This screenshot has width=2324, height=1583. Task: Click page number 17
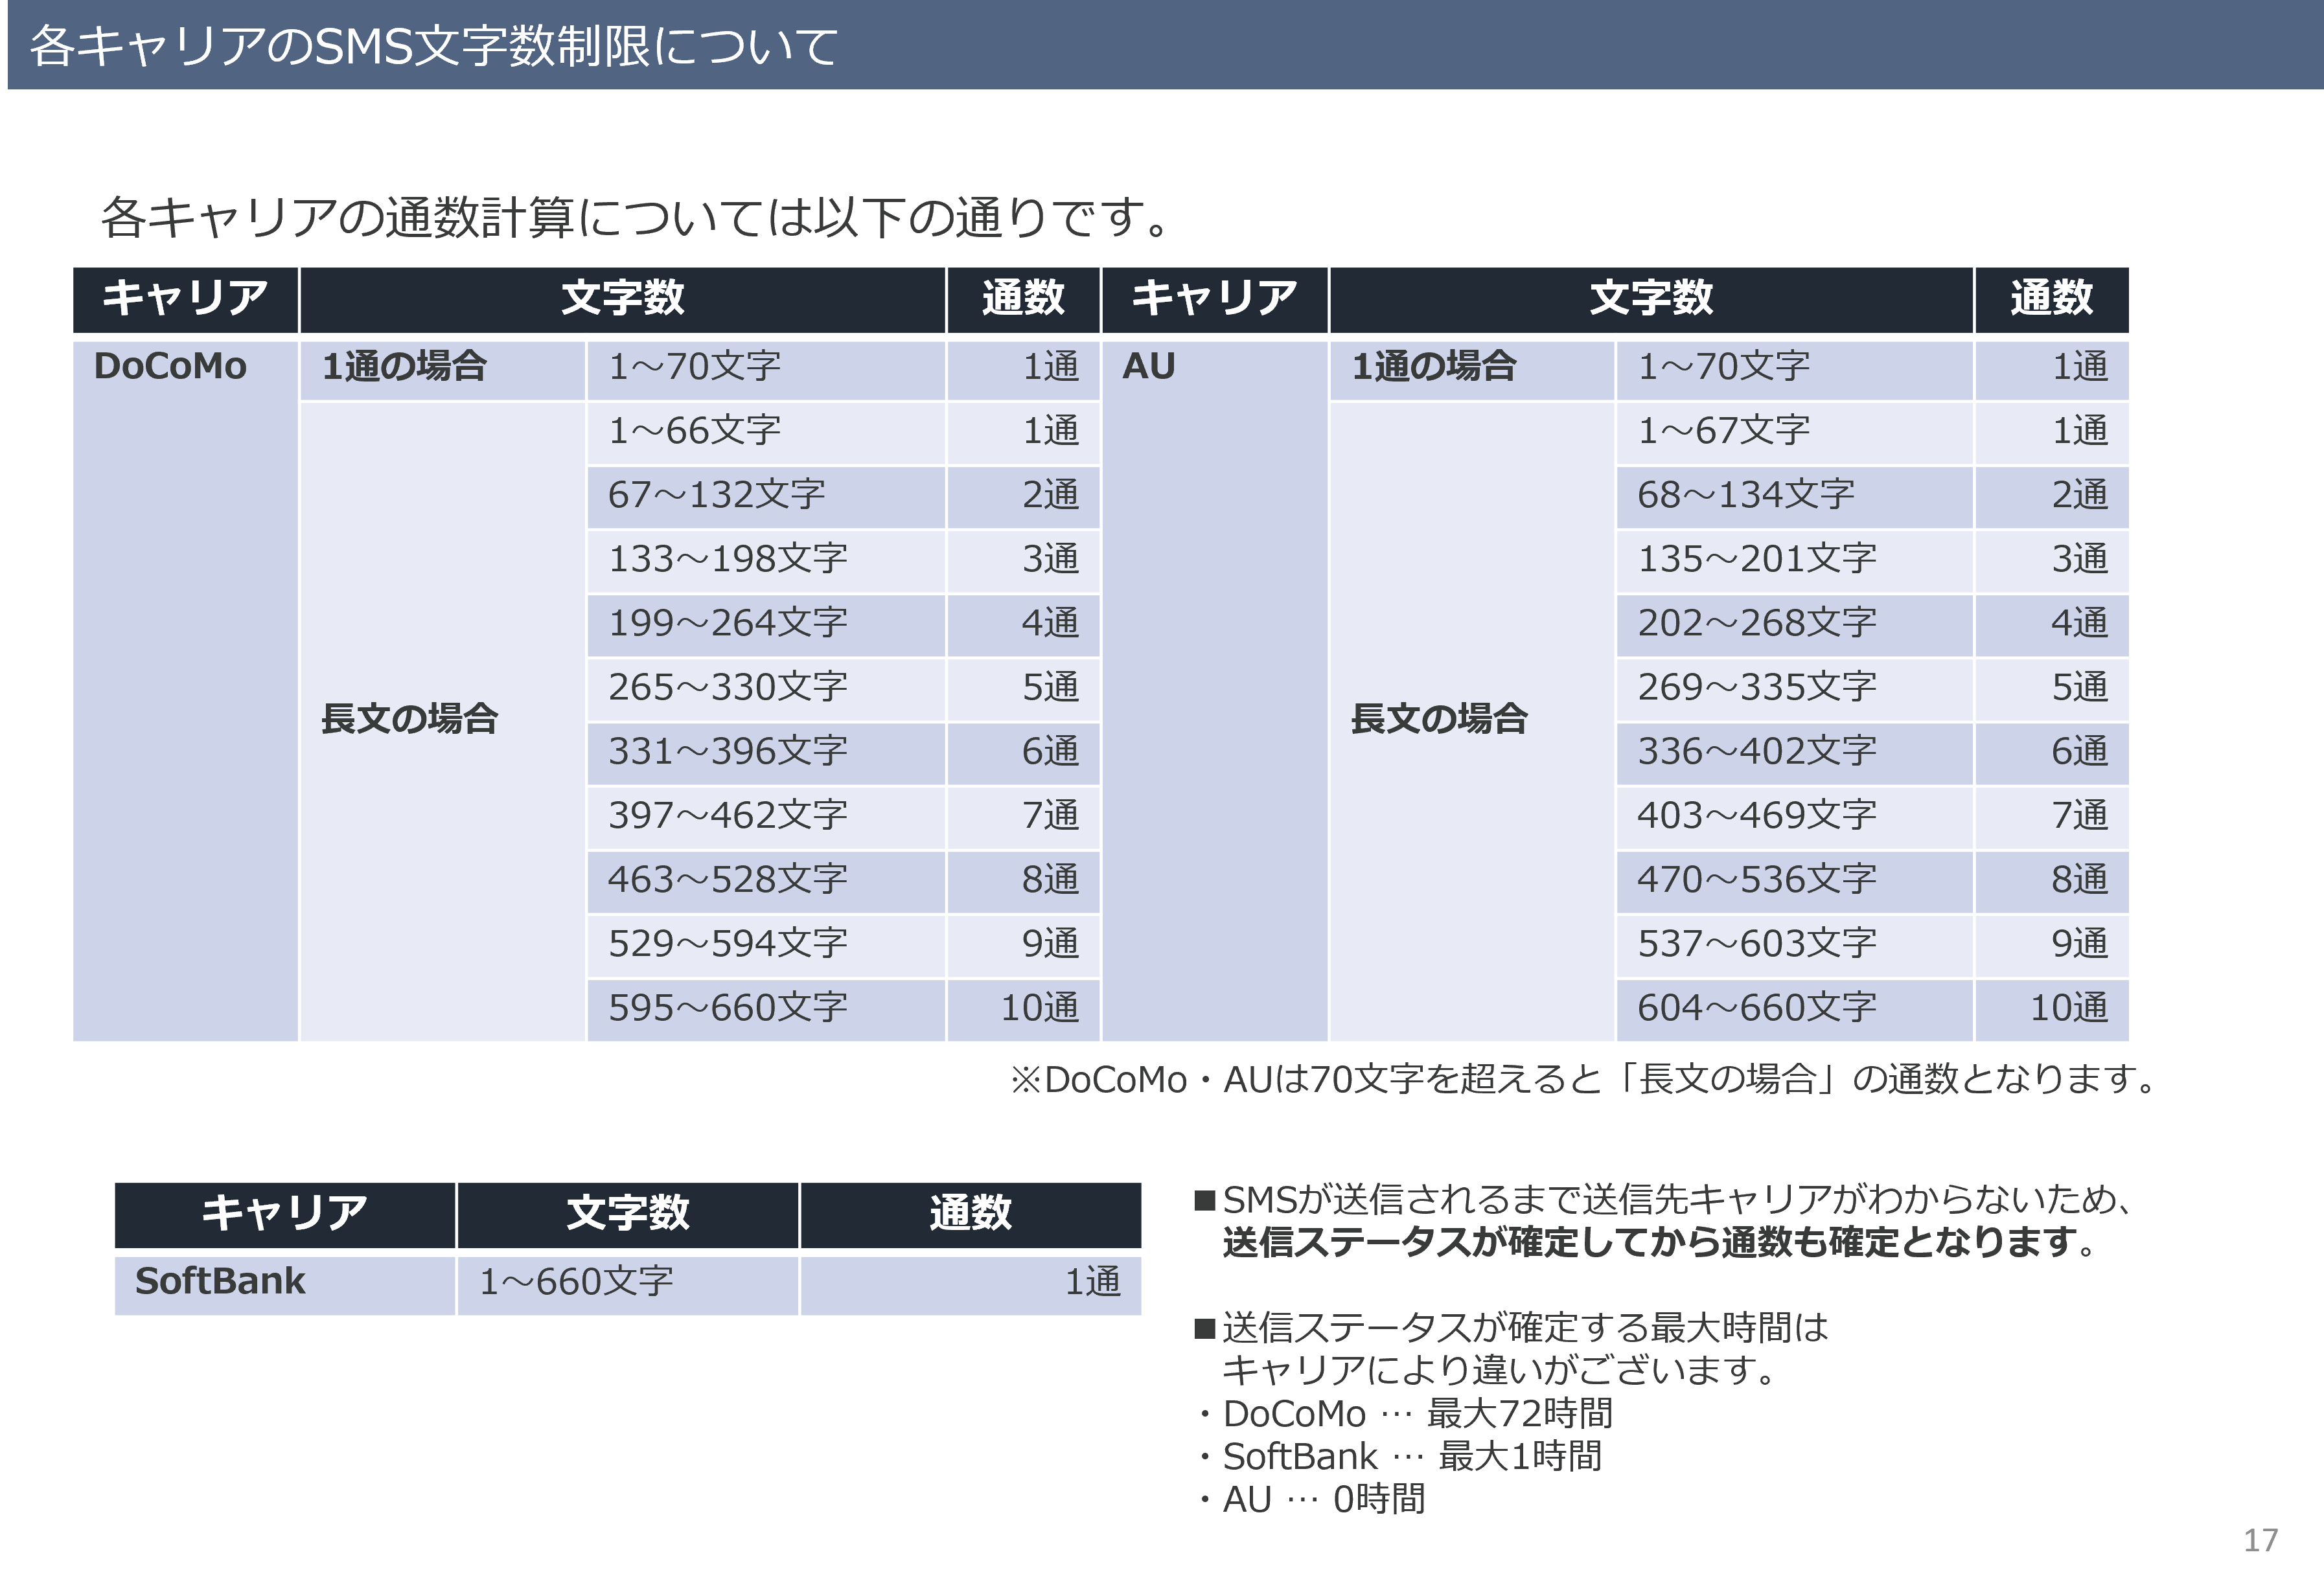tap(2260, 1540)
